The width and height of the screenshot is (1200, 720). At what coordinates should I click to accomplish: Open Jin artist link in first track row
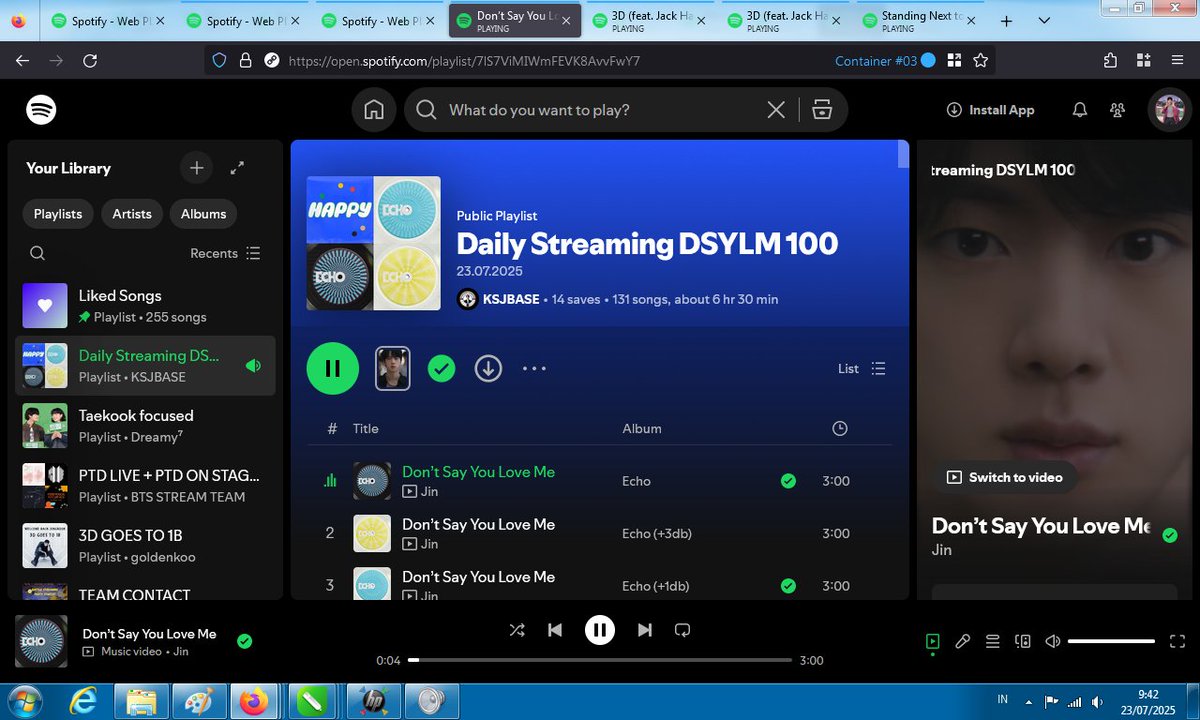coord(429,491)
